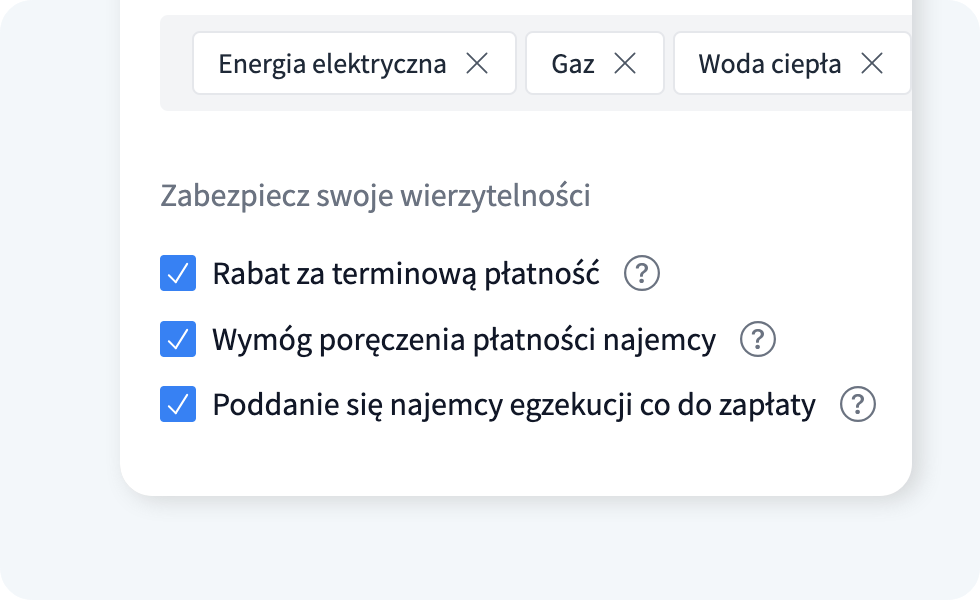Click text "Poddanie się najemcy egzekucji co do zapłaty"

[x=513, y=403]
